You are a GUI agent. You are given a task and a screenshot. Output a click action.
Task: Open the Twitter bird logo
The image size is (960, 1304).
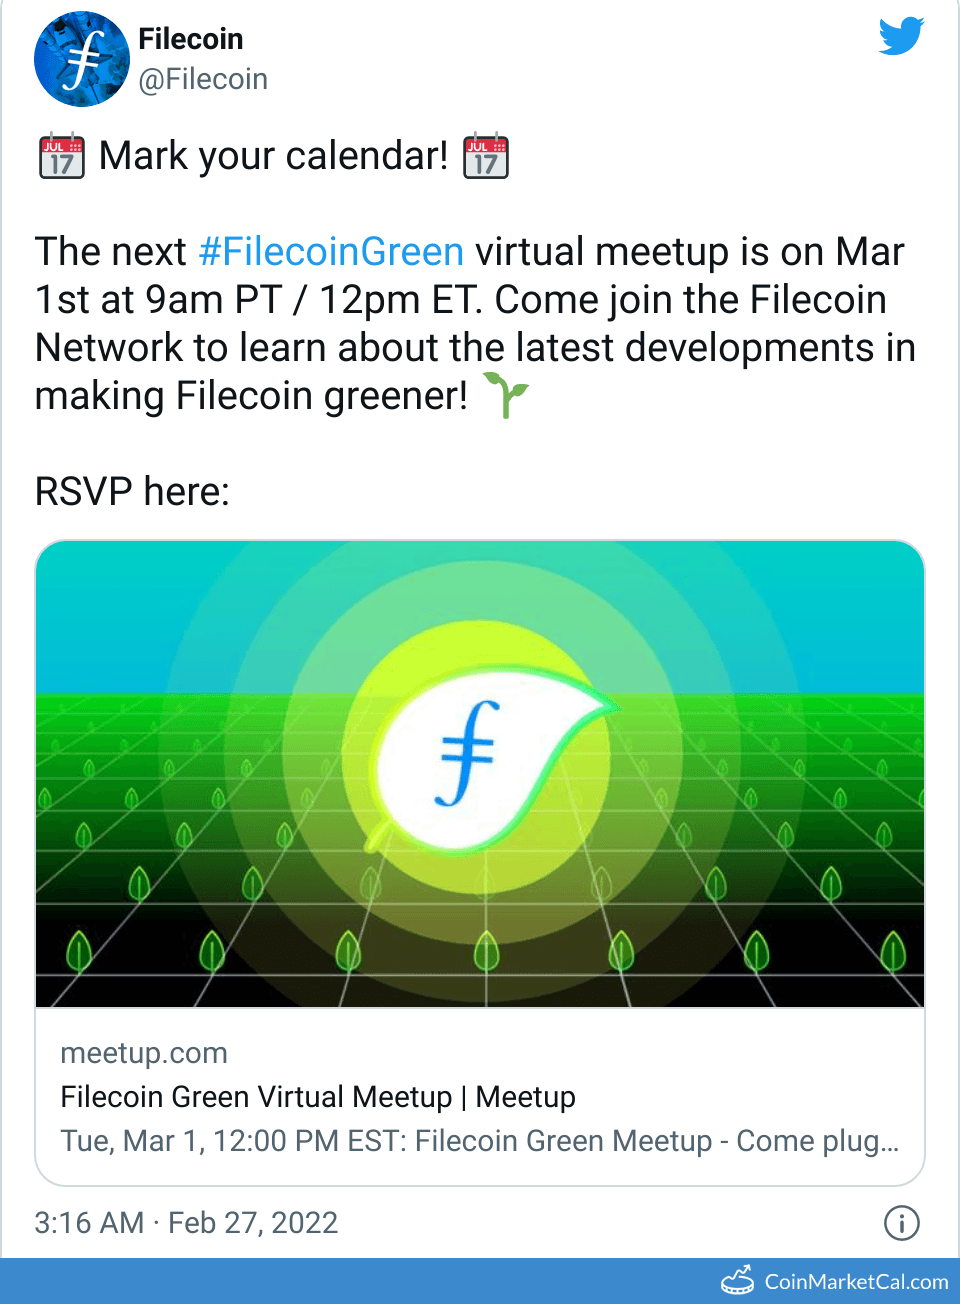[901, 36]
